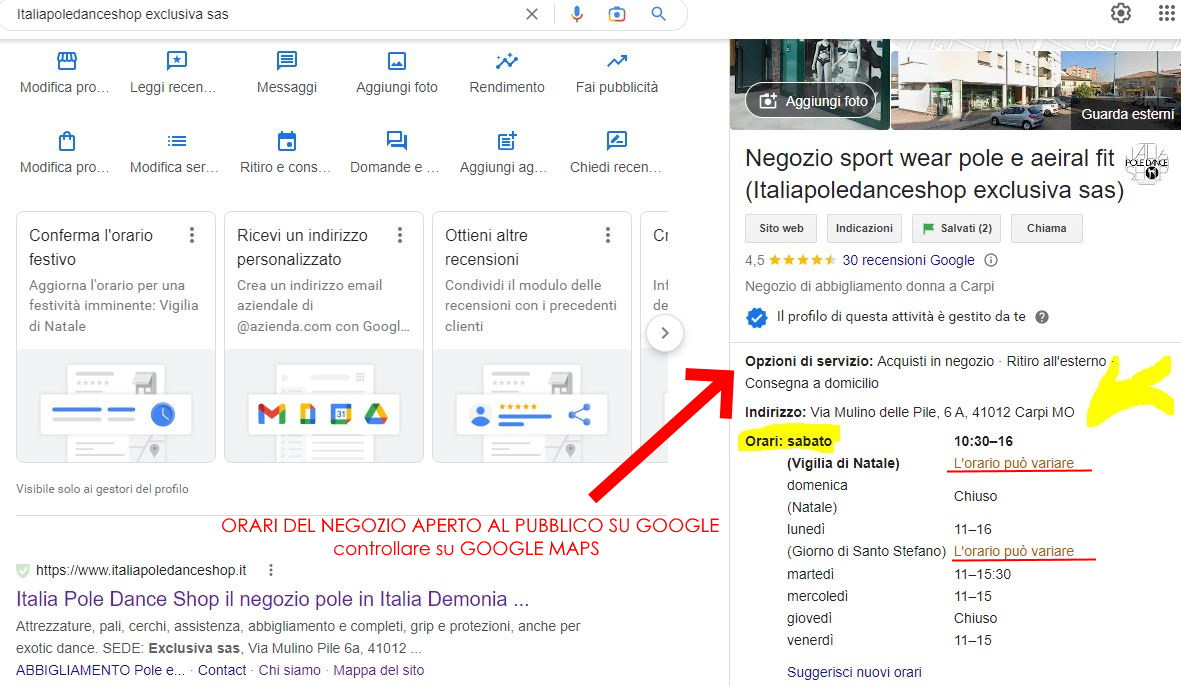Click the magnifying glass search icon

click(x=658, y=14)
